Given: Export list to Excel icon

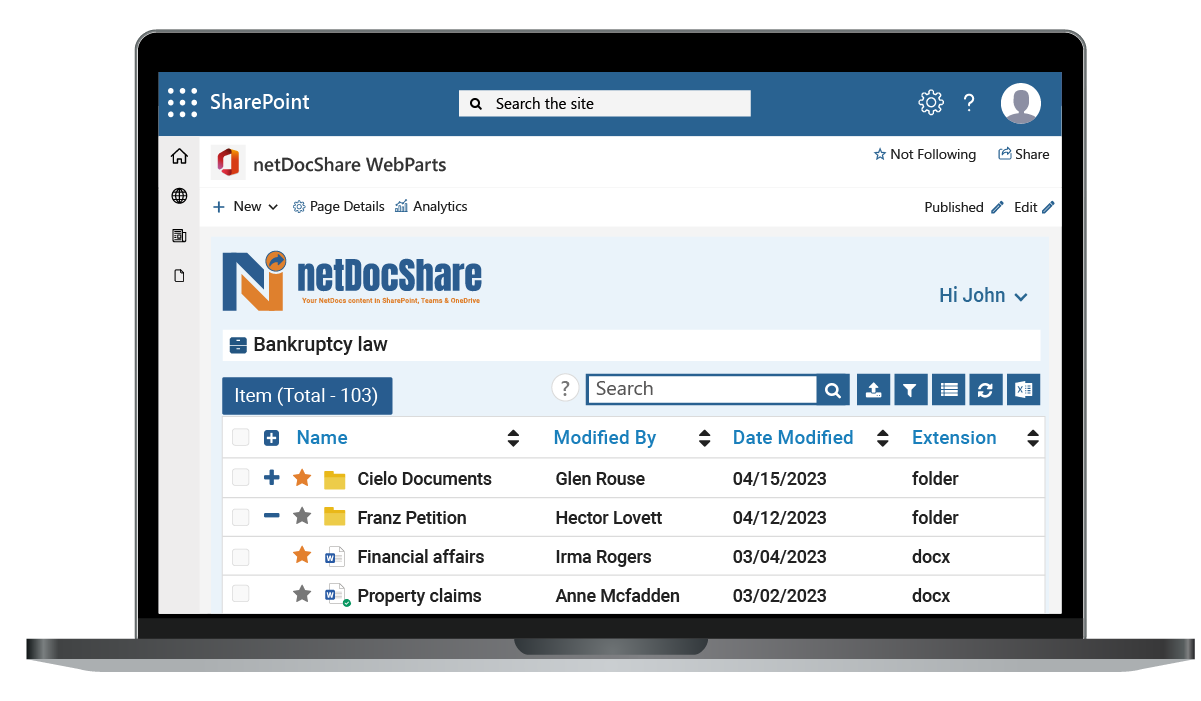Looking at the screenshot, I should (1023, 390).
